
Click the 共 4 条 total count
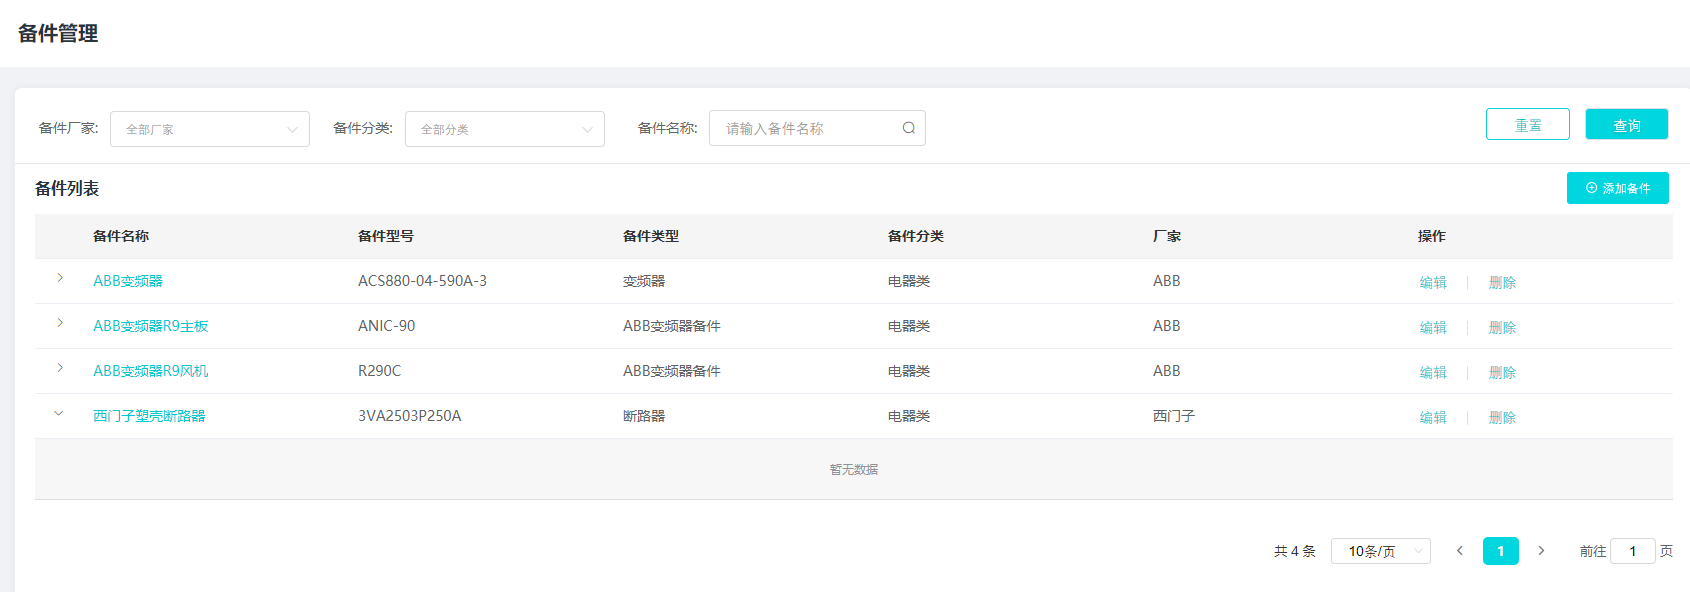coord(1295,551)
